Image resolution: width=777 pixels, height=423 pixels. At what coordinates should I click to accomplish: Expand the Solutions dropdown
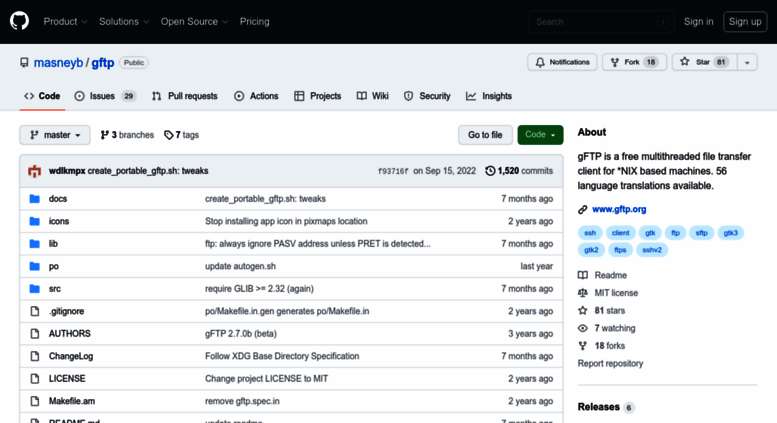(124, 21)
